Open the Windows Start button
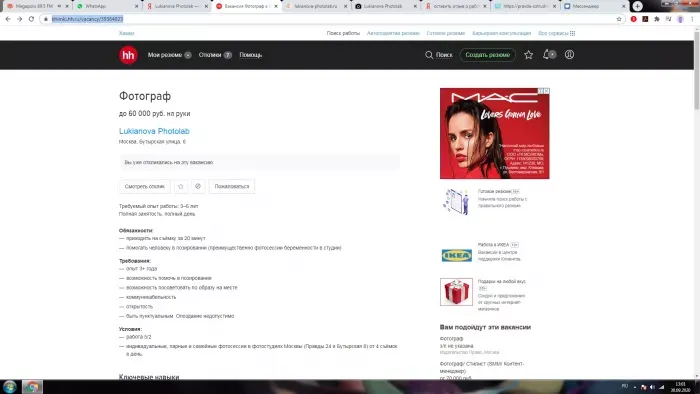Screen dimensions: 700x394 click(9, 387)
